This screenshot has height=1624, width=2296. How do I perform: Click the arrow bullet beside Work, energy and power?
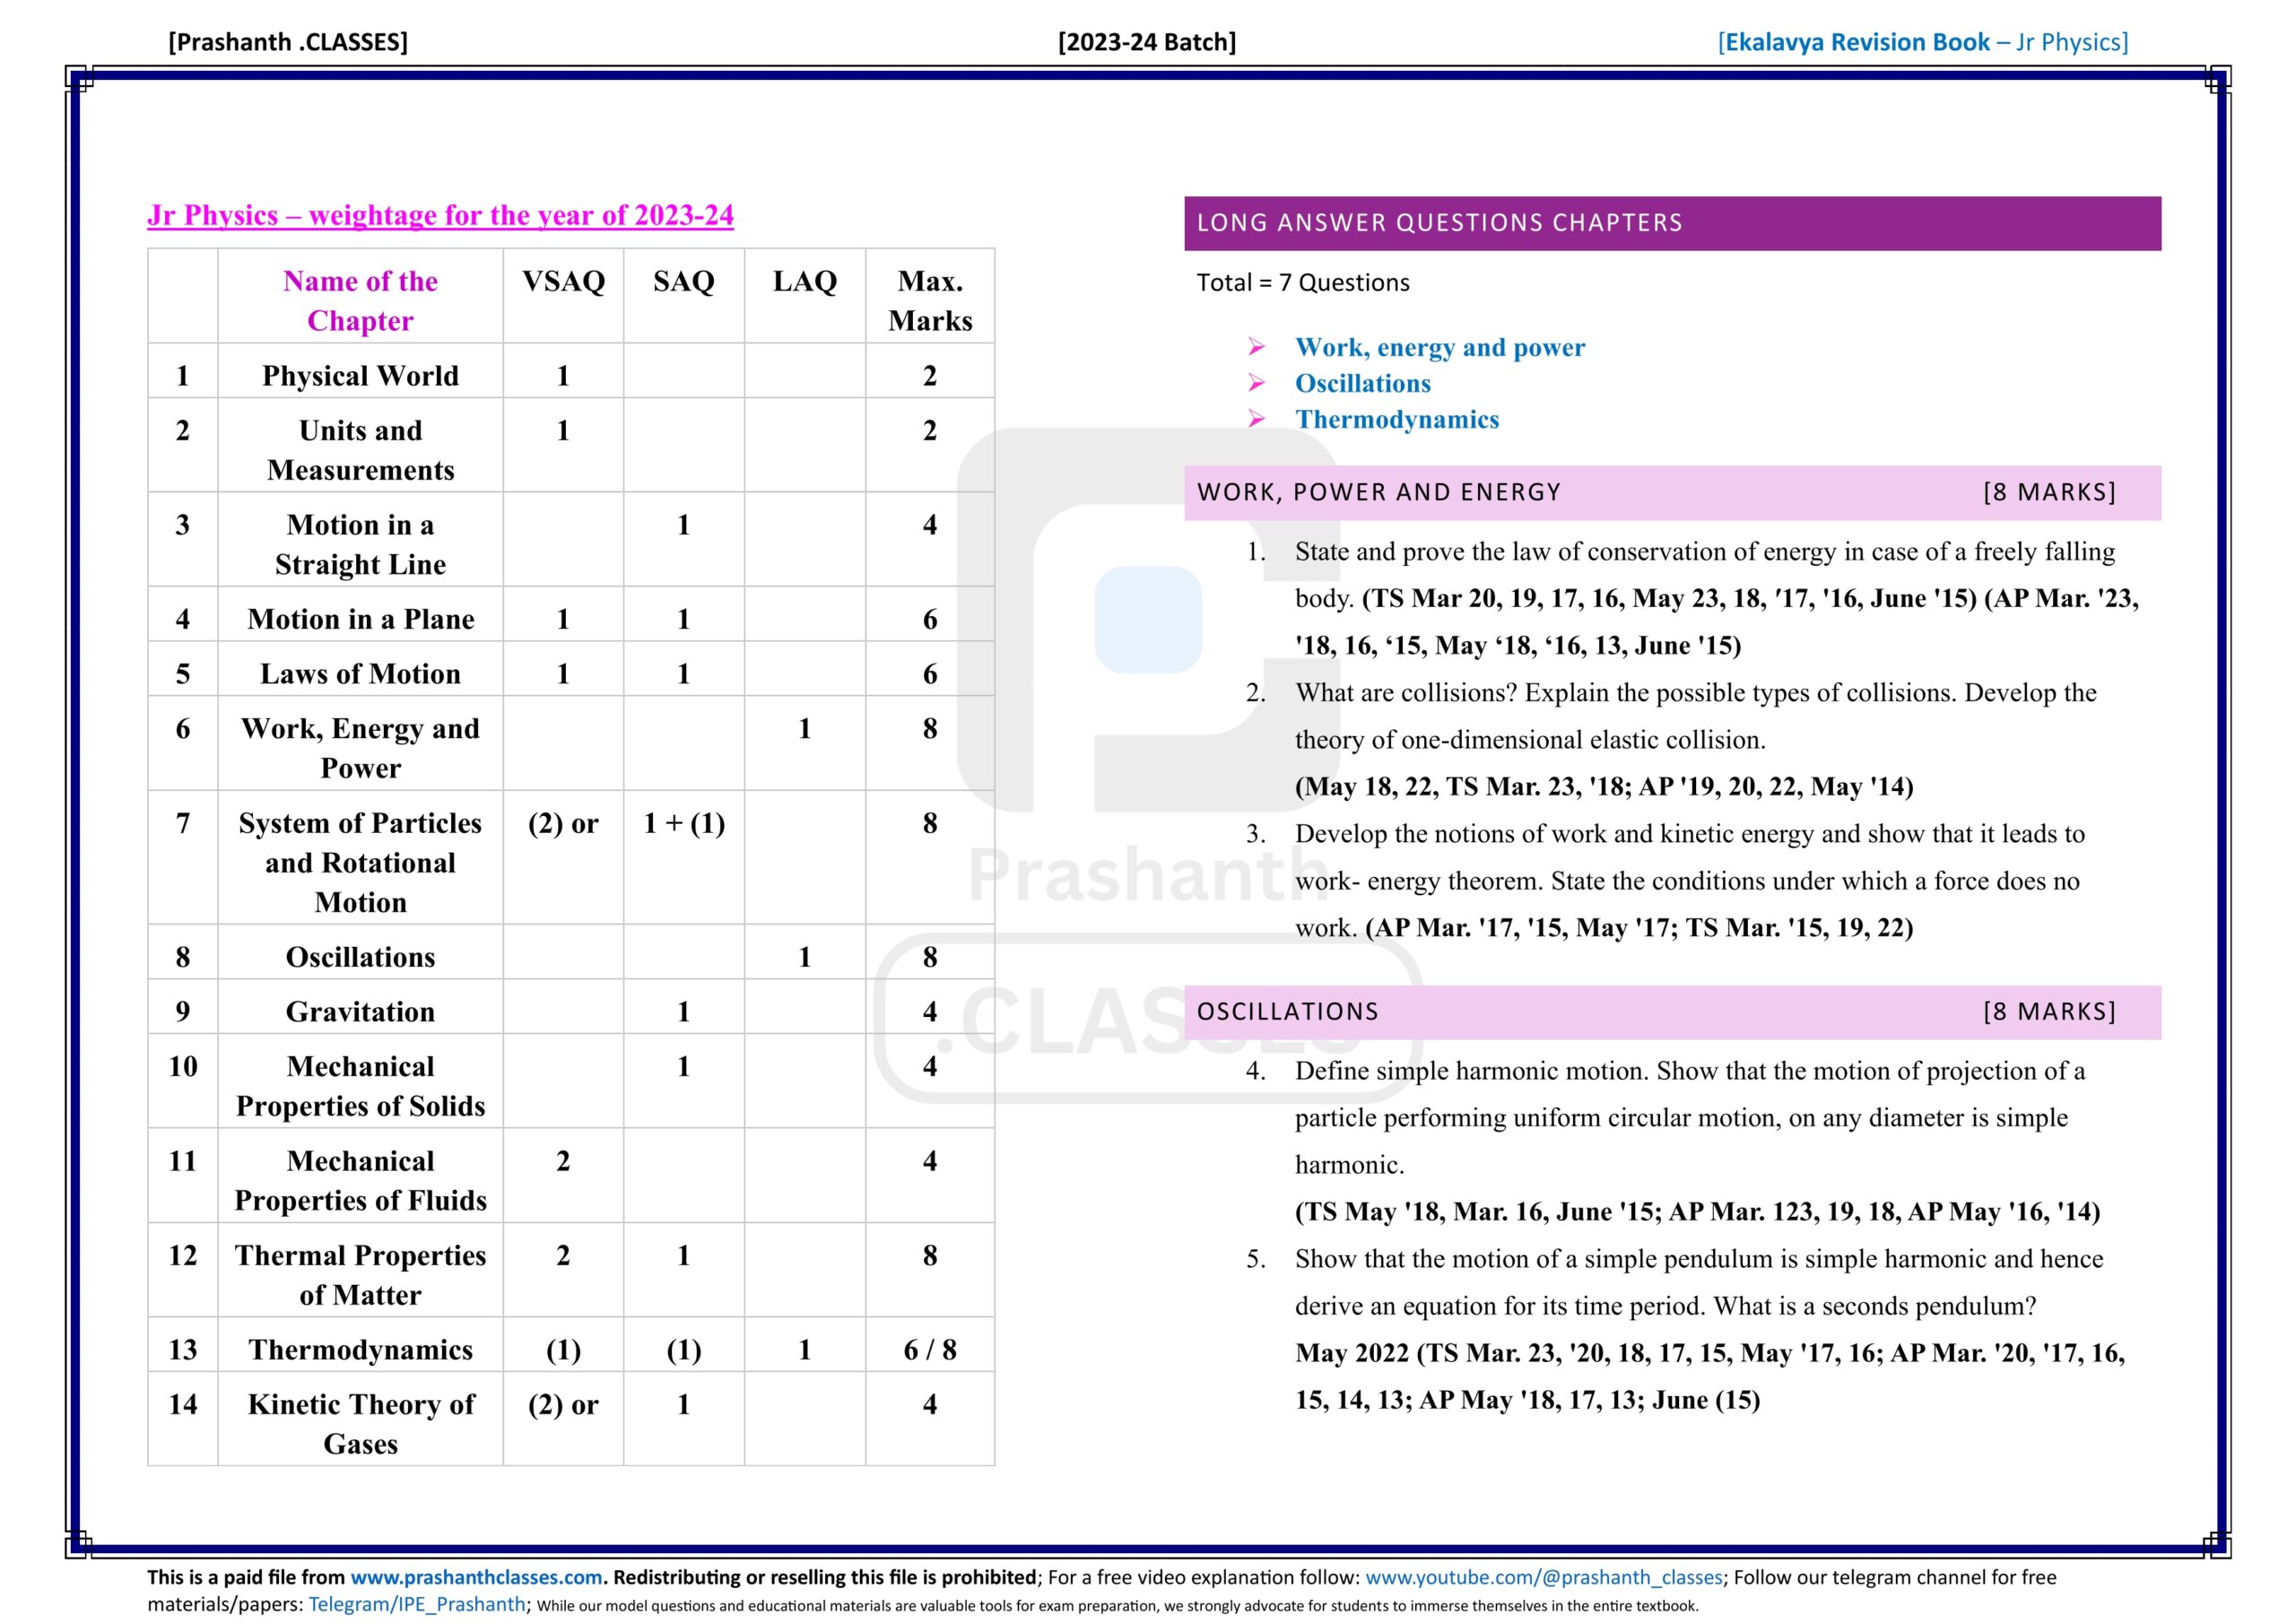(x=1256, y=347)
